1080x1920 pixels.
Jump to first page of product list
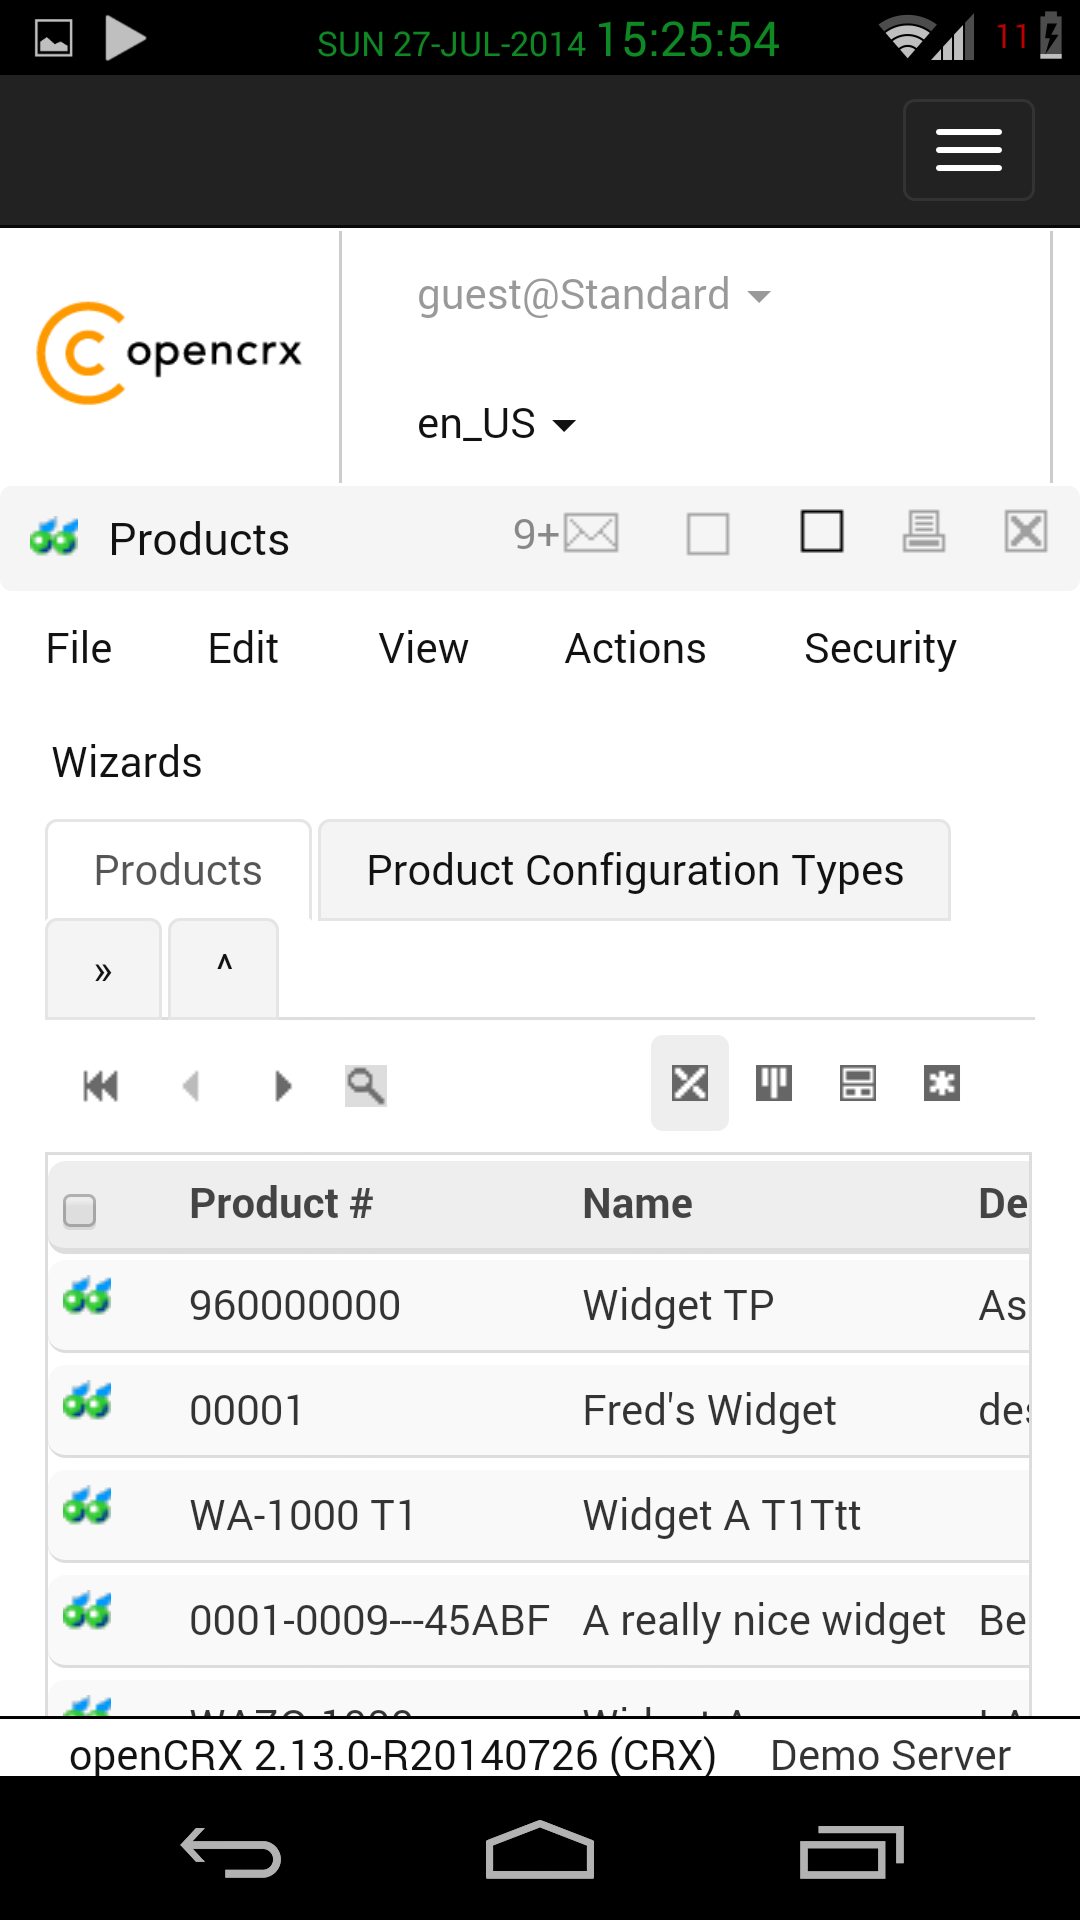coord(100,1085)
